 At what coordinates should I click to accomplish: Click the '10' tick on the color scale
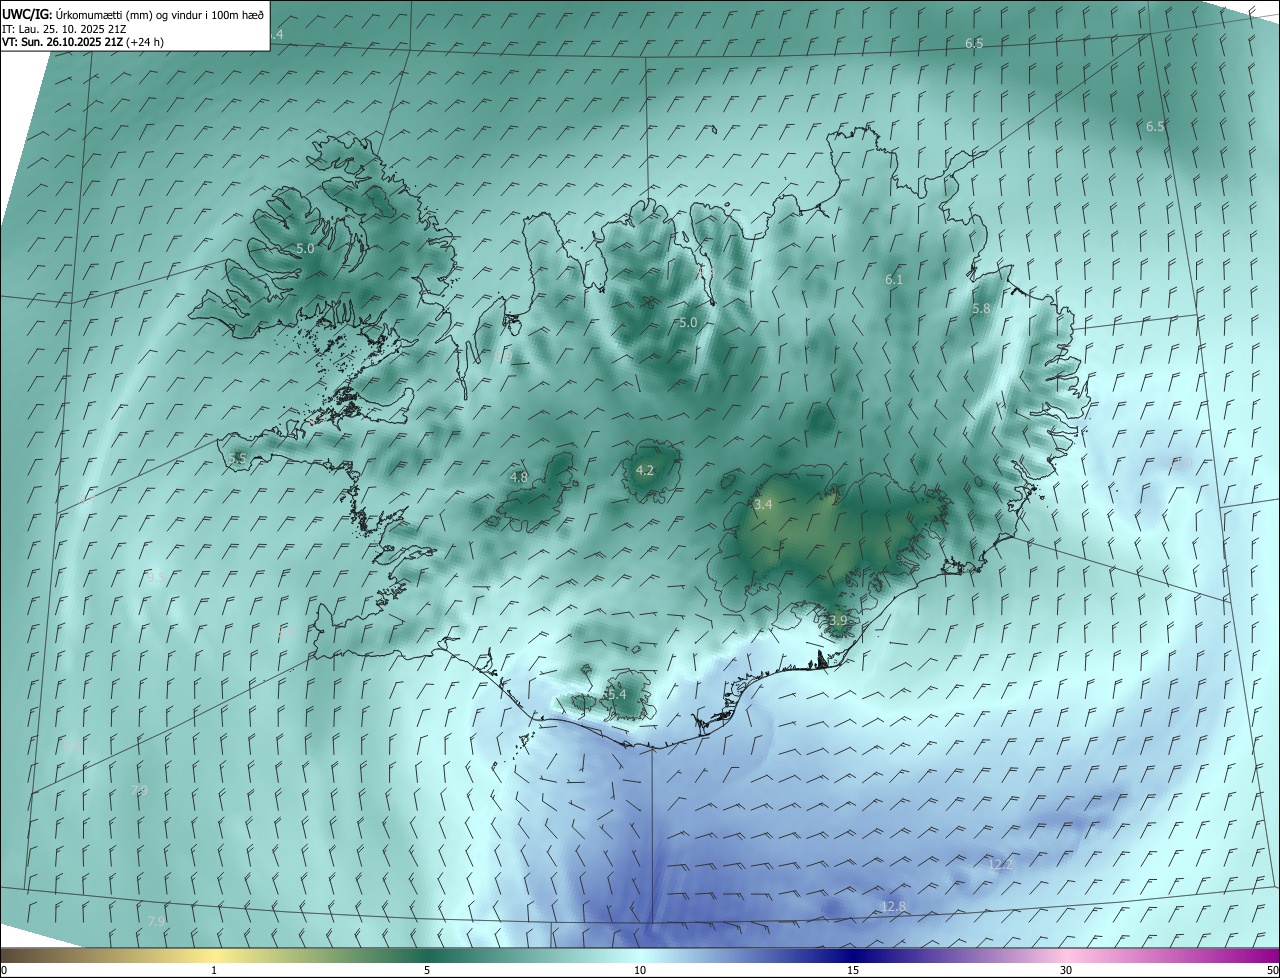(x=640, y=970)
